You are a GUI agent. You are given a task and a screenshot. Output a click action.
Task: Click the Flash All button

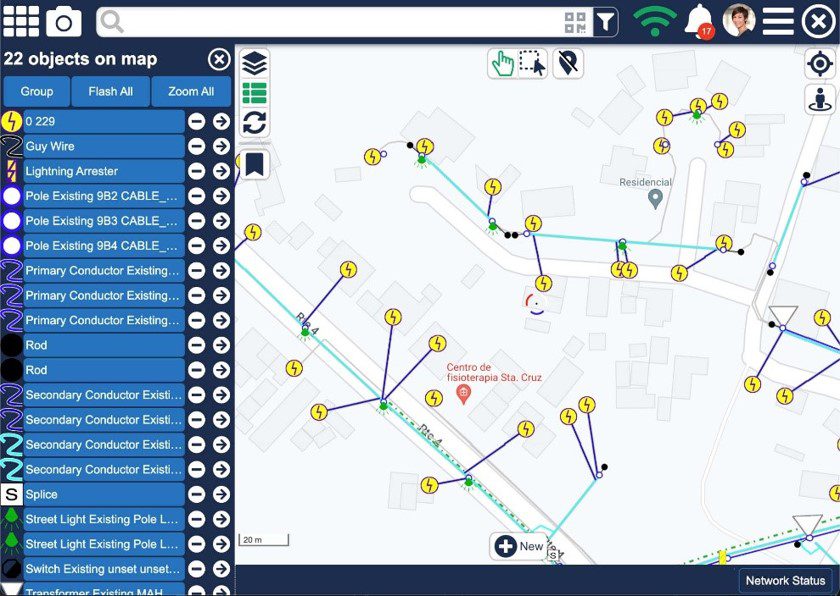(x=110, y=91)
